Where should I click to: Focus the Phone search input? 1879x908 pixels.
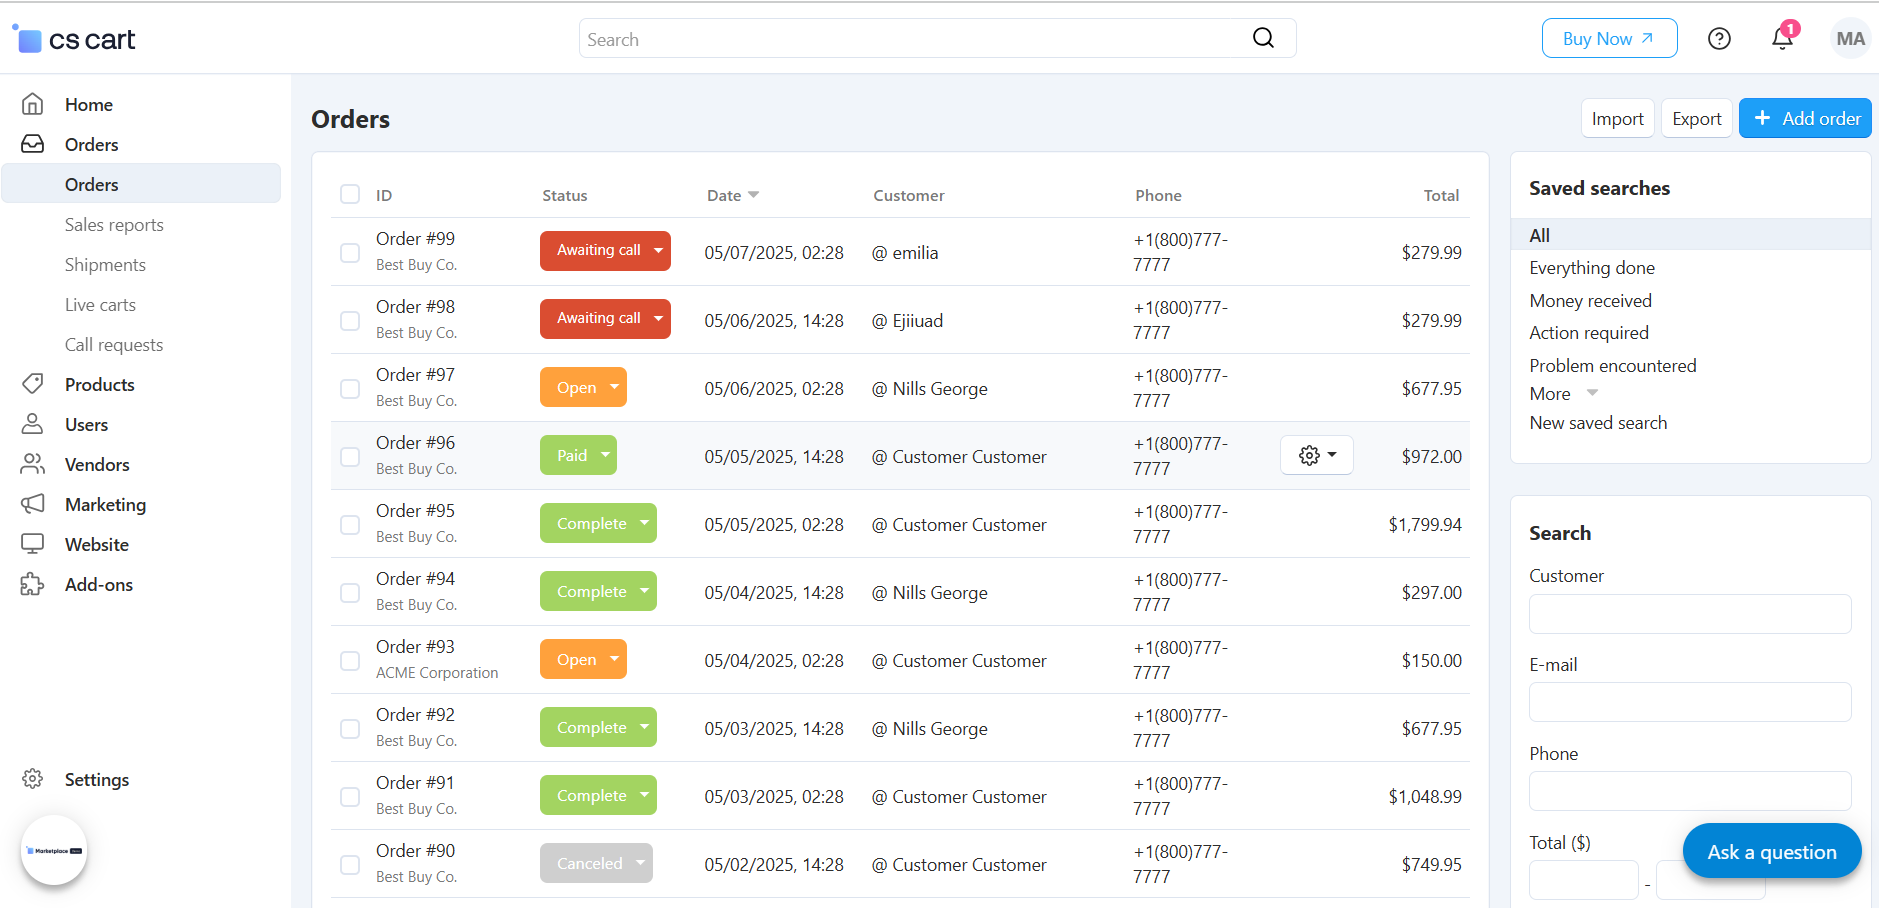coord(1690,791)
